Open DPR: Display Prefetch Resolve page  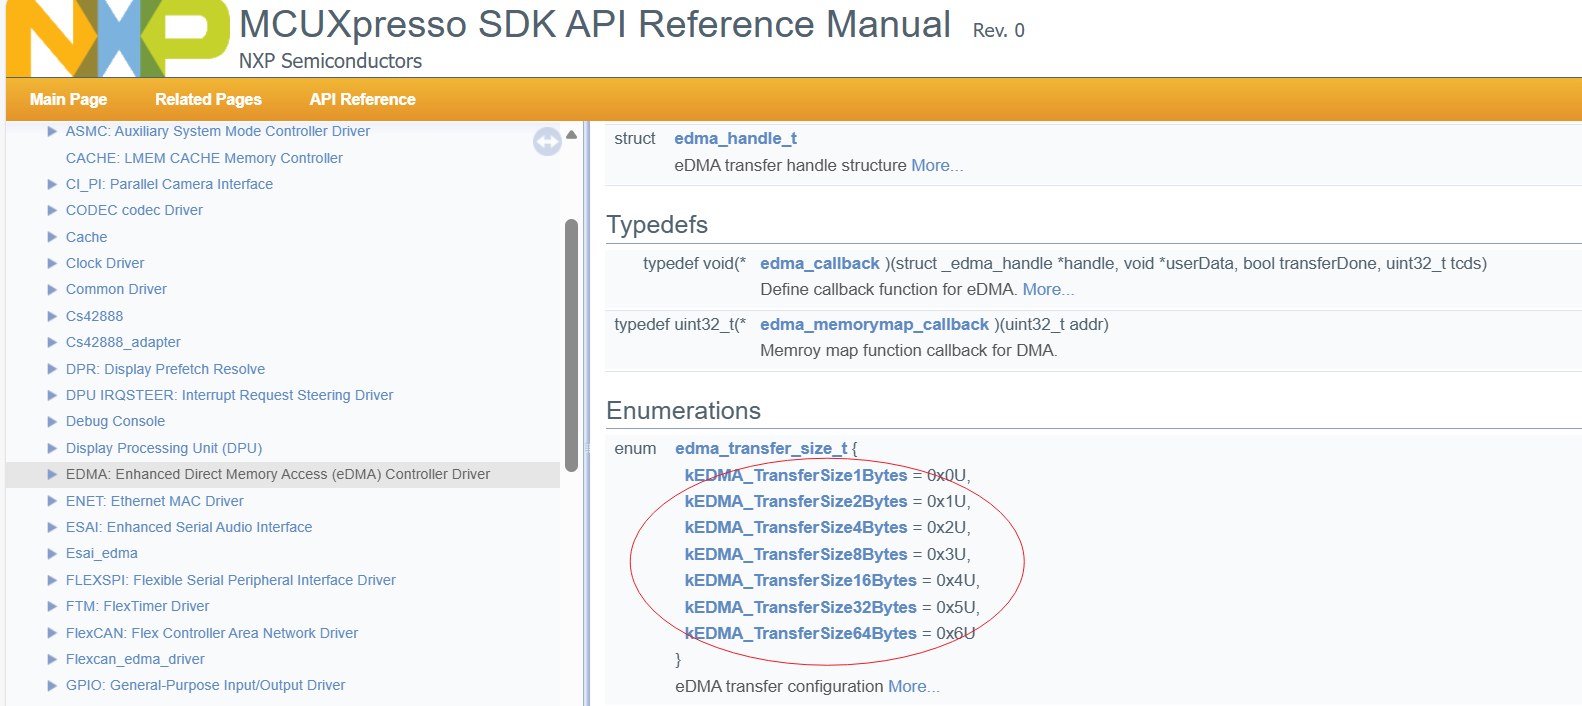(x=165, y=369)
